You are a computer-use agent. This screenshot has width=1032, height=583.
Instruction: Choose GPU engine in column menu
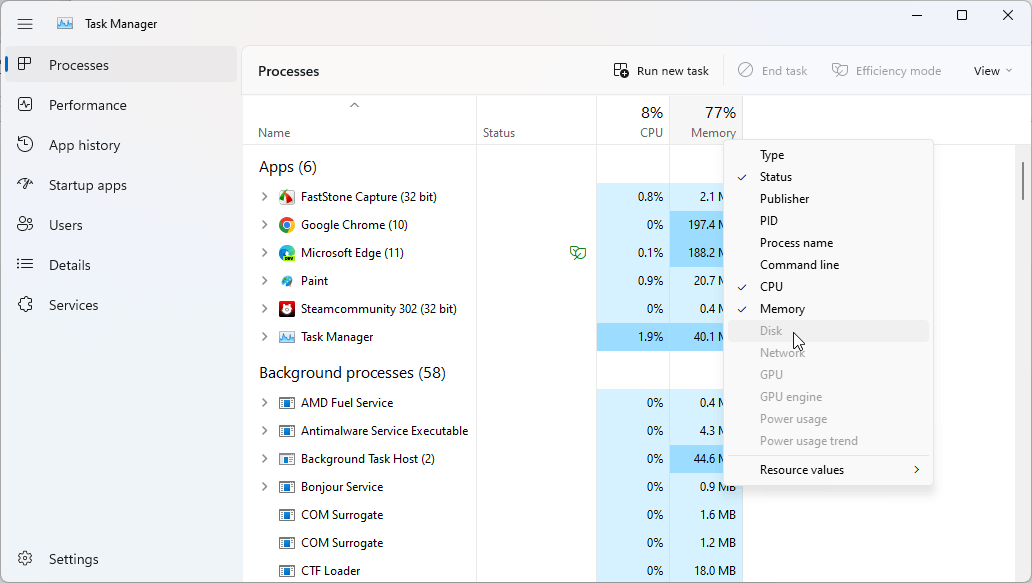click(829, 397)
